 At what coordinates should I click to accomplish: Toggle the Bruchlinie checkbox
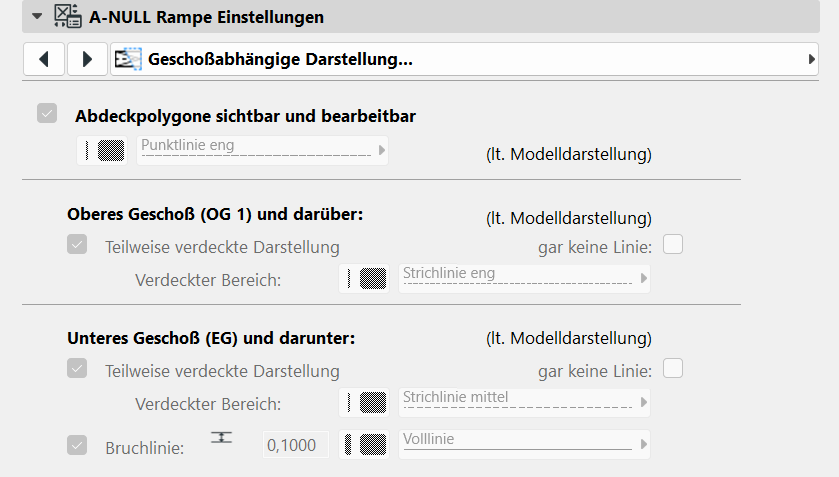coord(77,445)
